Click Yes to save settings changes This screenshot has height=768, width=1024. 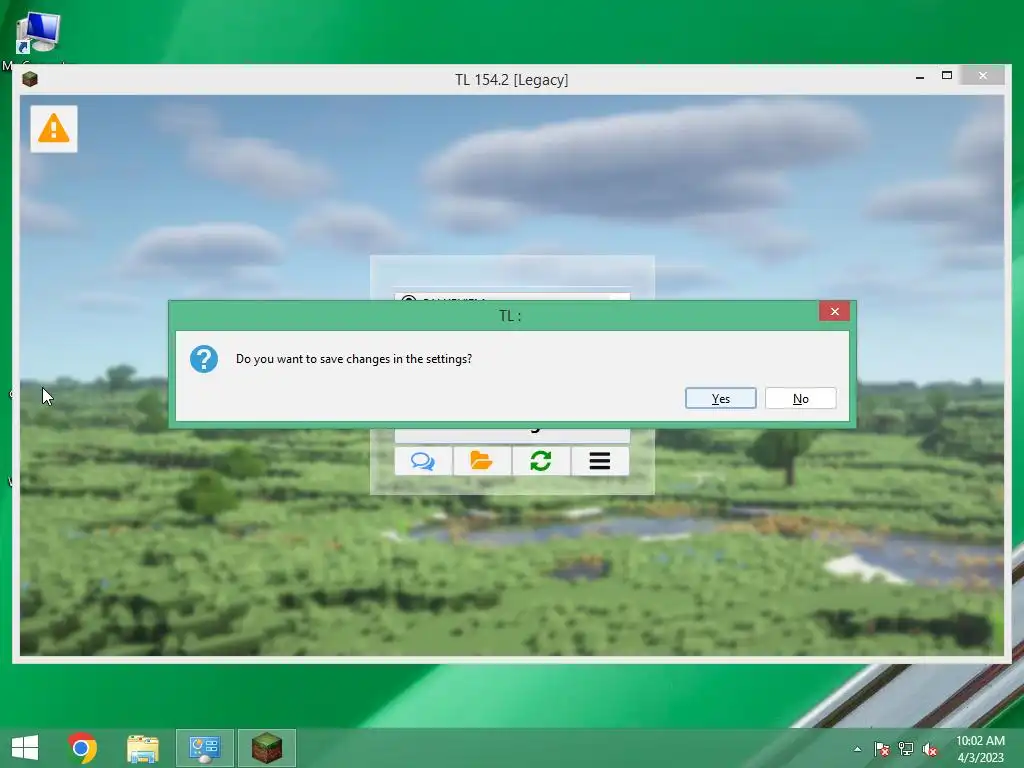(720, 398)
